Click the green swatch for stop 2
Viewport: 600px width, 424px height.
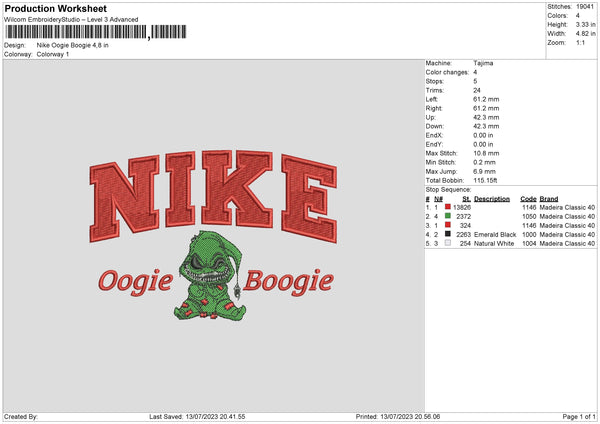pyautogui.click(x=447, y=216)
